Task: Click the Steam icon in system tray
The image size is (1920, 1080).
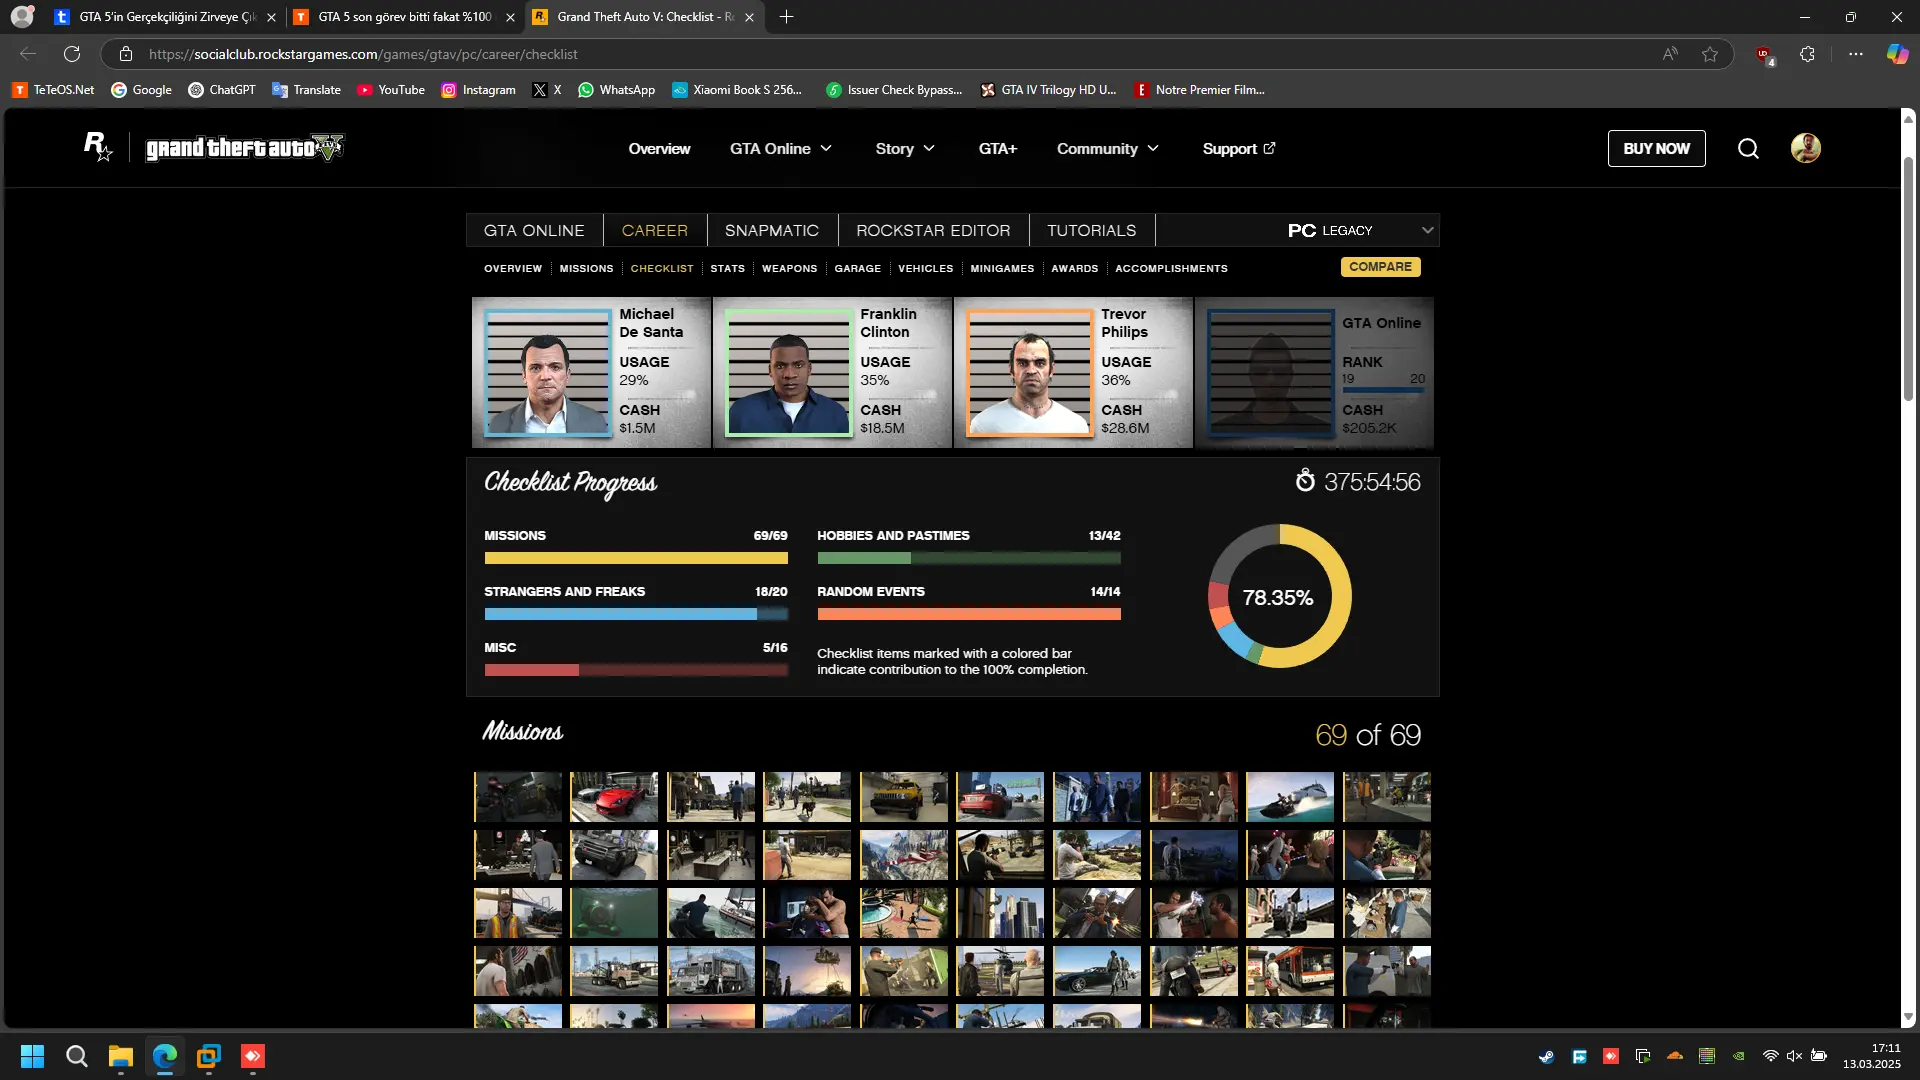Action: pyautogui.click(x=1546, y=1056)
